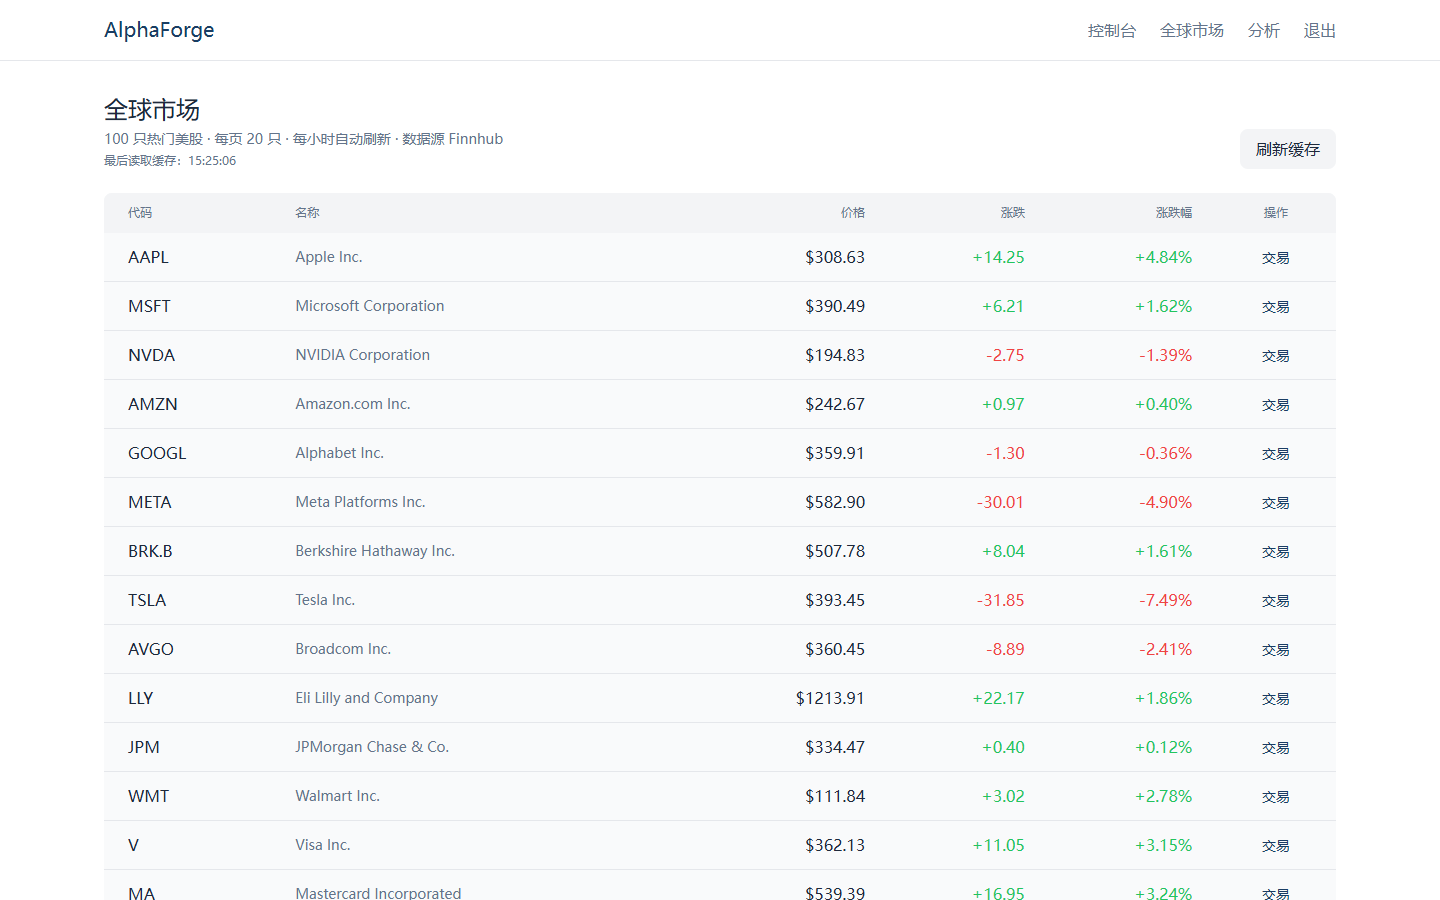The width and height of the screenshot is (1440, 900).
Task: Open 交易 for META row
Action: pyautogui.click(x=1275, y=503)
